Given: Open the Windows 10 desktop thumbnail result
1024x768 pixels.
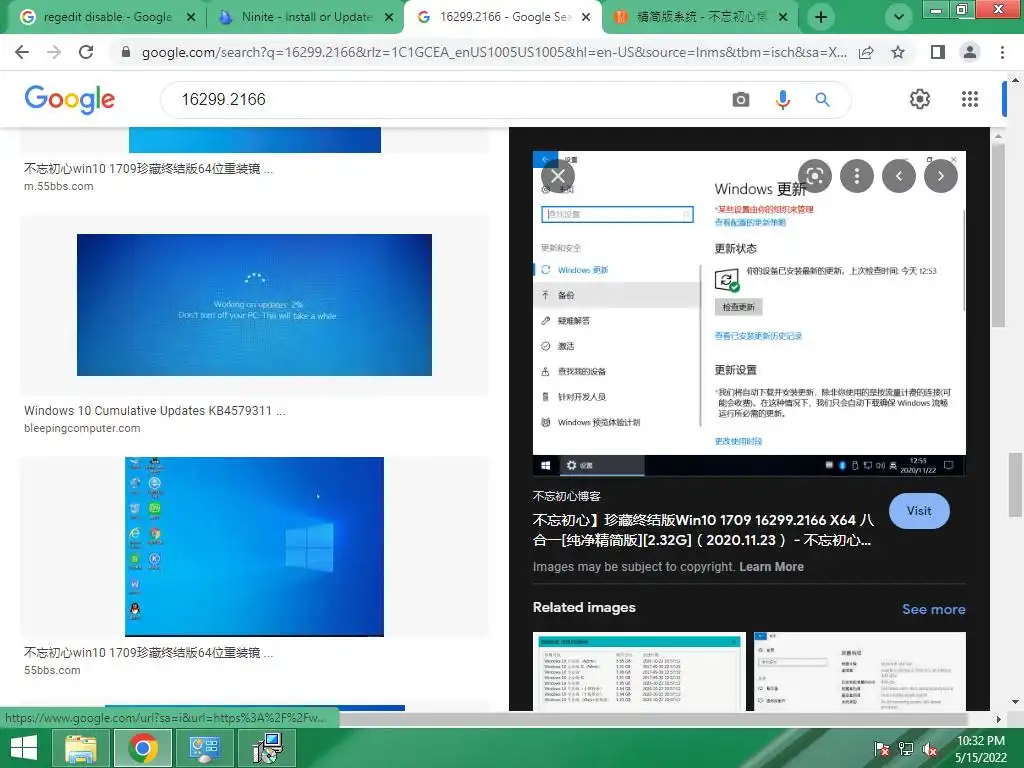Looking at the screenshot, I should (254, 547).
